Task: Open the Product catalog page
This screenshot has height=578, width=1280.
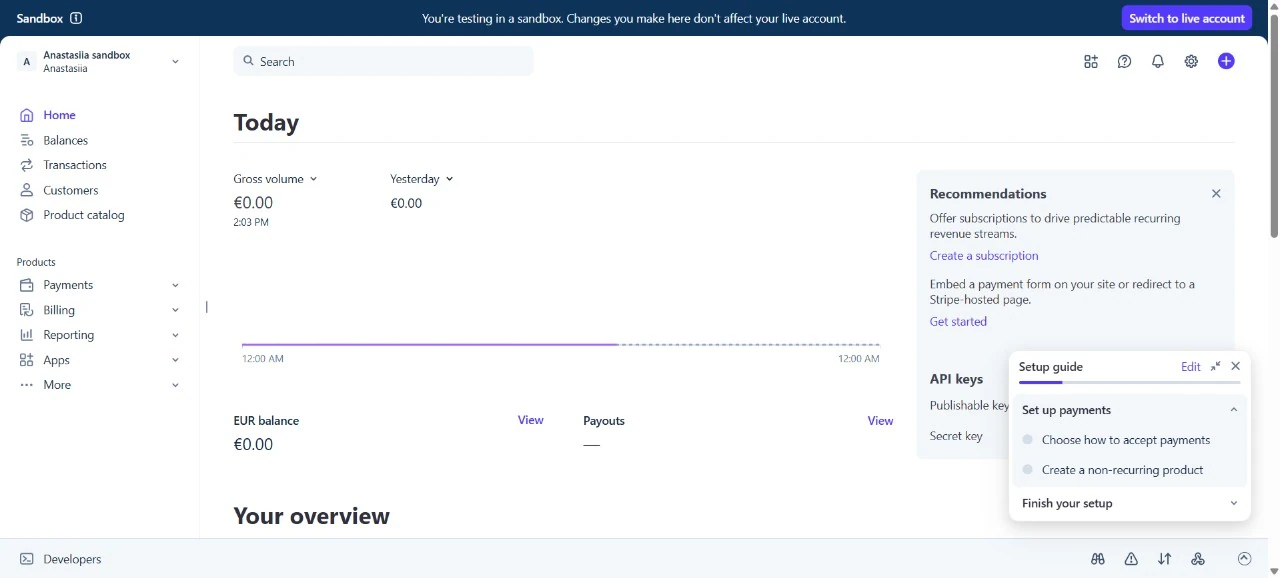Action: click(84, 215)
